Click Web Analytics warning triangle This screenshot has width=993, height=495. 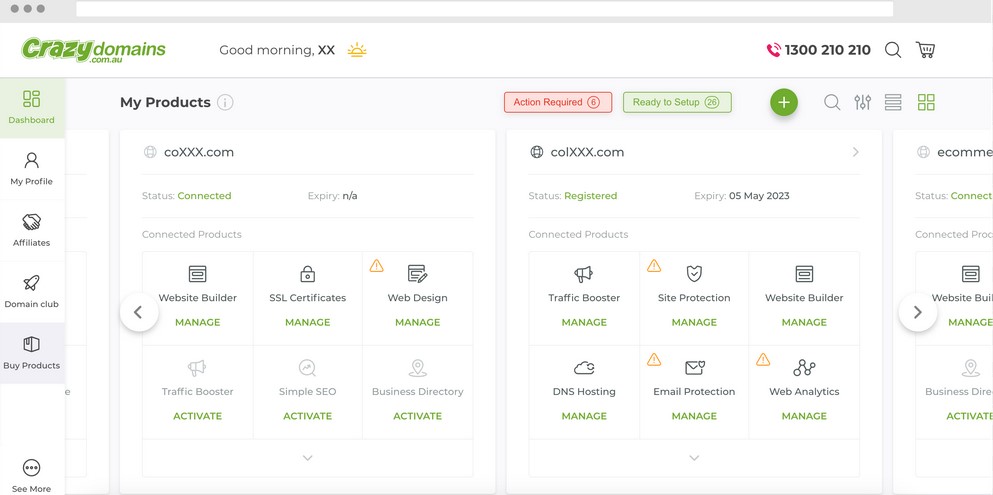pos(763,360)
